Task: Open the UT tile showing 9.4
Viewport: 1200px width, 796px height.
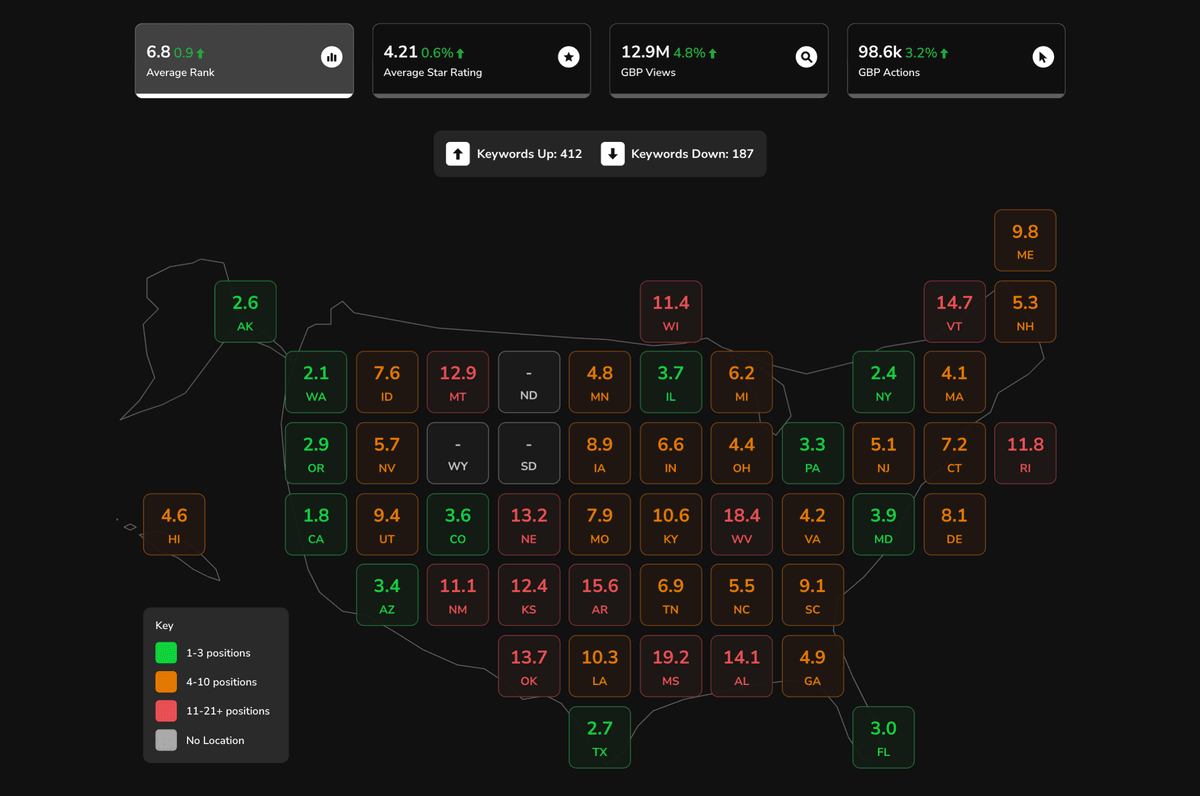Action: click(x=387, y=525)
